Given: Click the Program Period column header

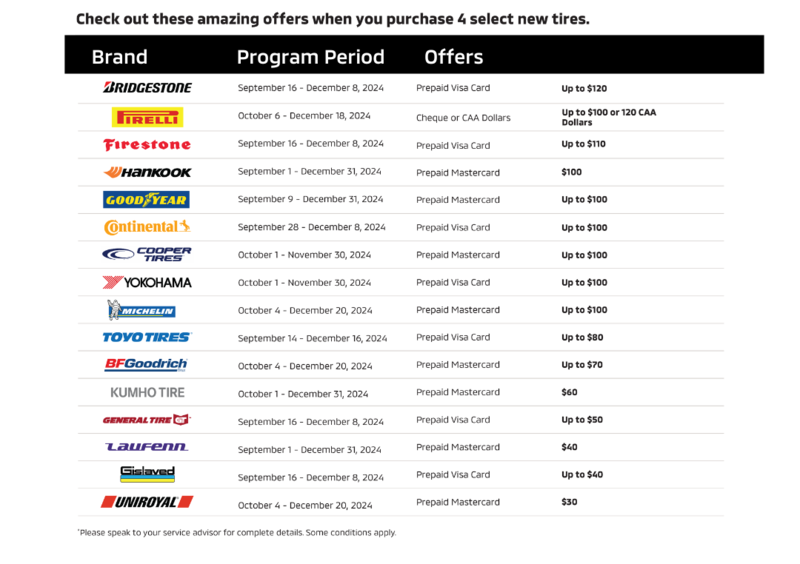Looking at the screenshot, I should (310, 57).
